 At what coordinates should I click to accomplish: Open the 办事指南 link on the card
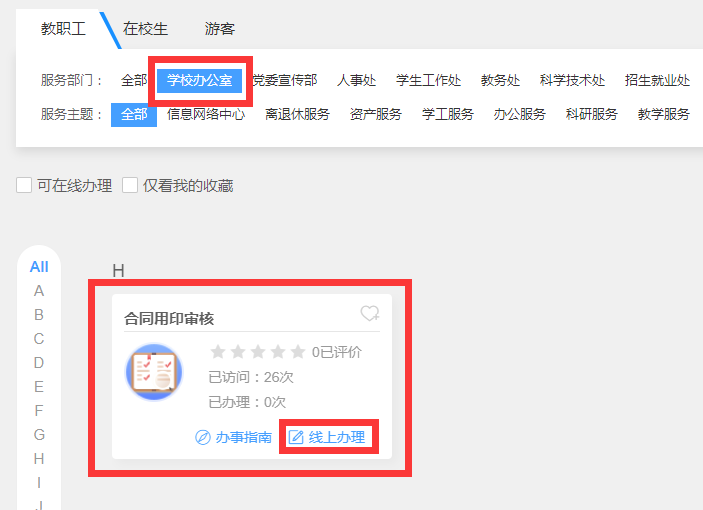coord(243,437)
